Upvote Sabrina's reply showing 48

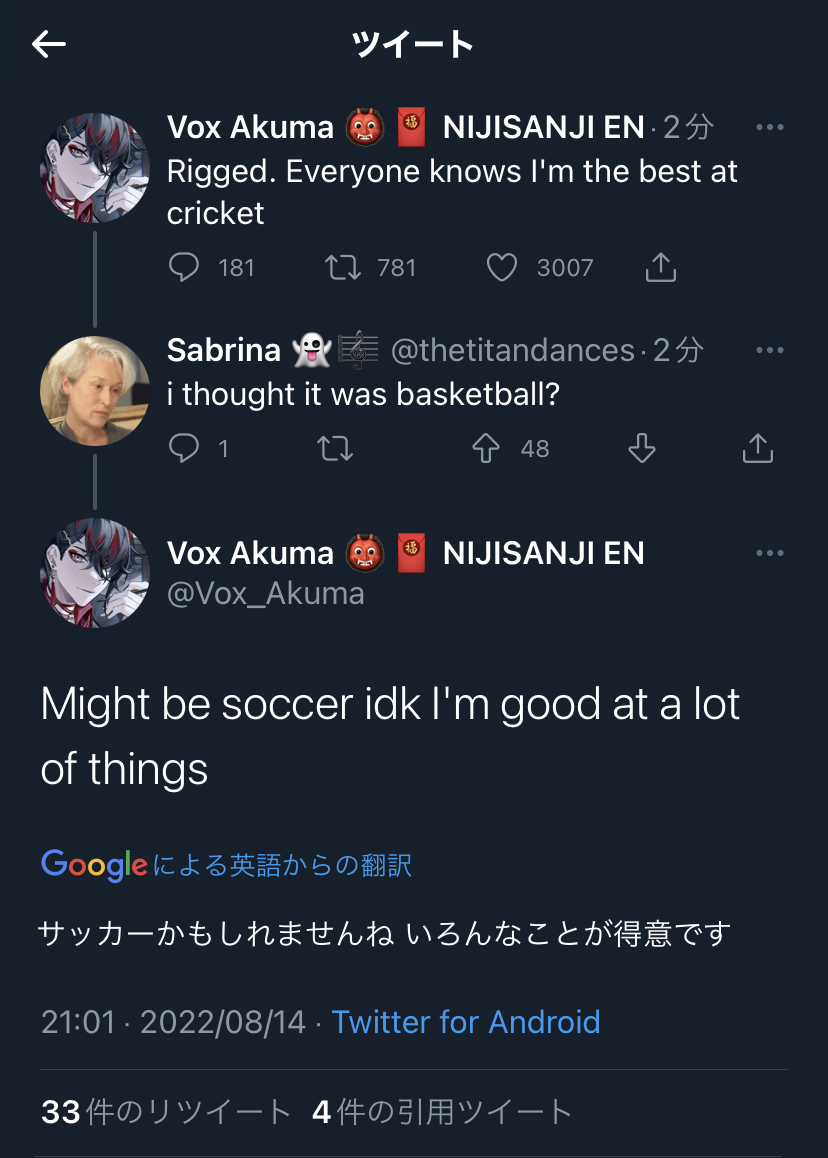[486, 449]
